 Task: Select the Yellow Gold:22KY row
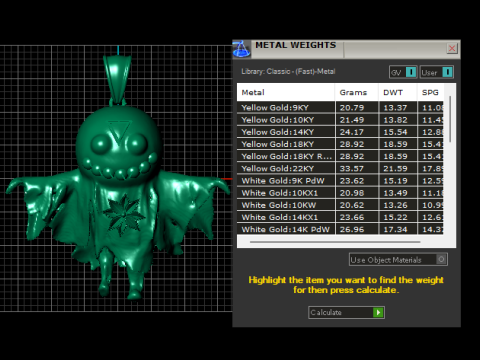tap(340, 168)
